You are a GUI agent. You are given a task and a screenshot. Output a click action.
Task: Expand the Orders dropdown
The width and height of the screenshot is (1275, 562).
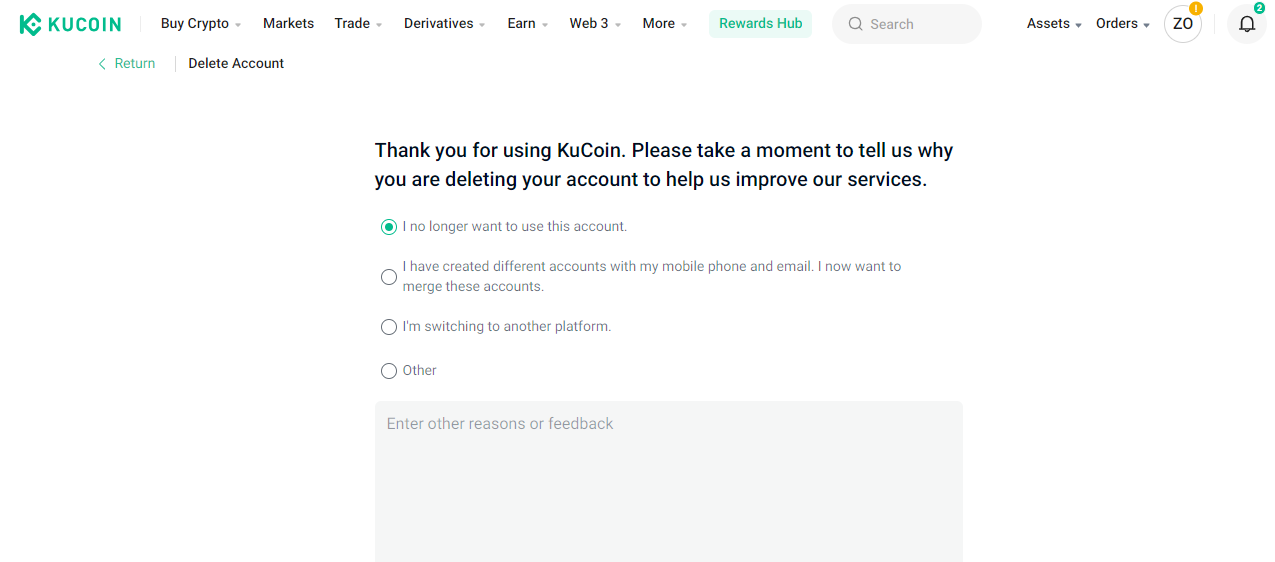tap(1123, 24)
